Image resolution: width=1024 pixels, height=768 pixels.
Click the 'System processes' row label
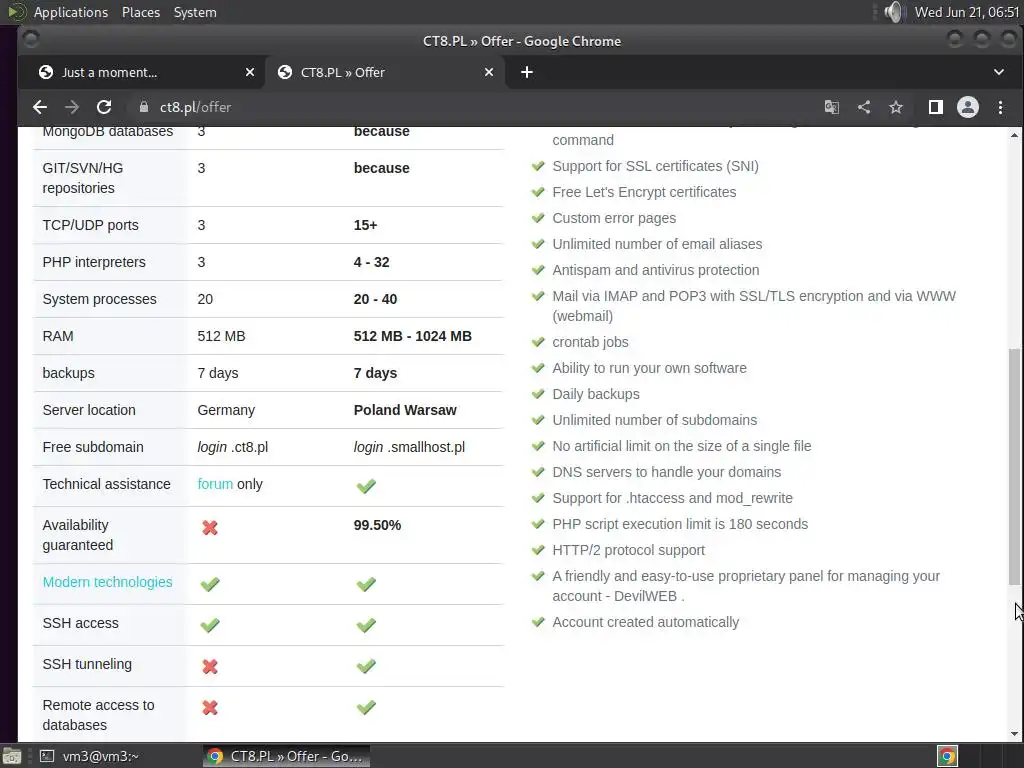coord(99,299)
